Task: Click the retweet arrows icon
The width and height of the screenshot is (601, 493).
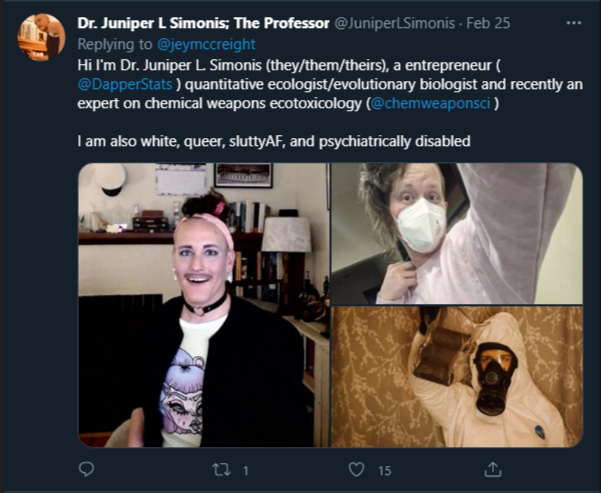Action: point(222,470)
